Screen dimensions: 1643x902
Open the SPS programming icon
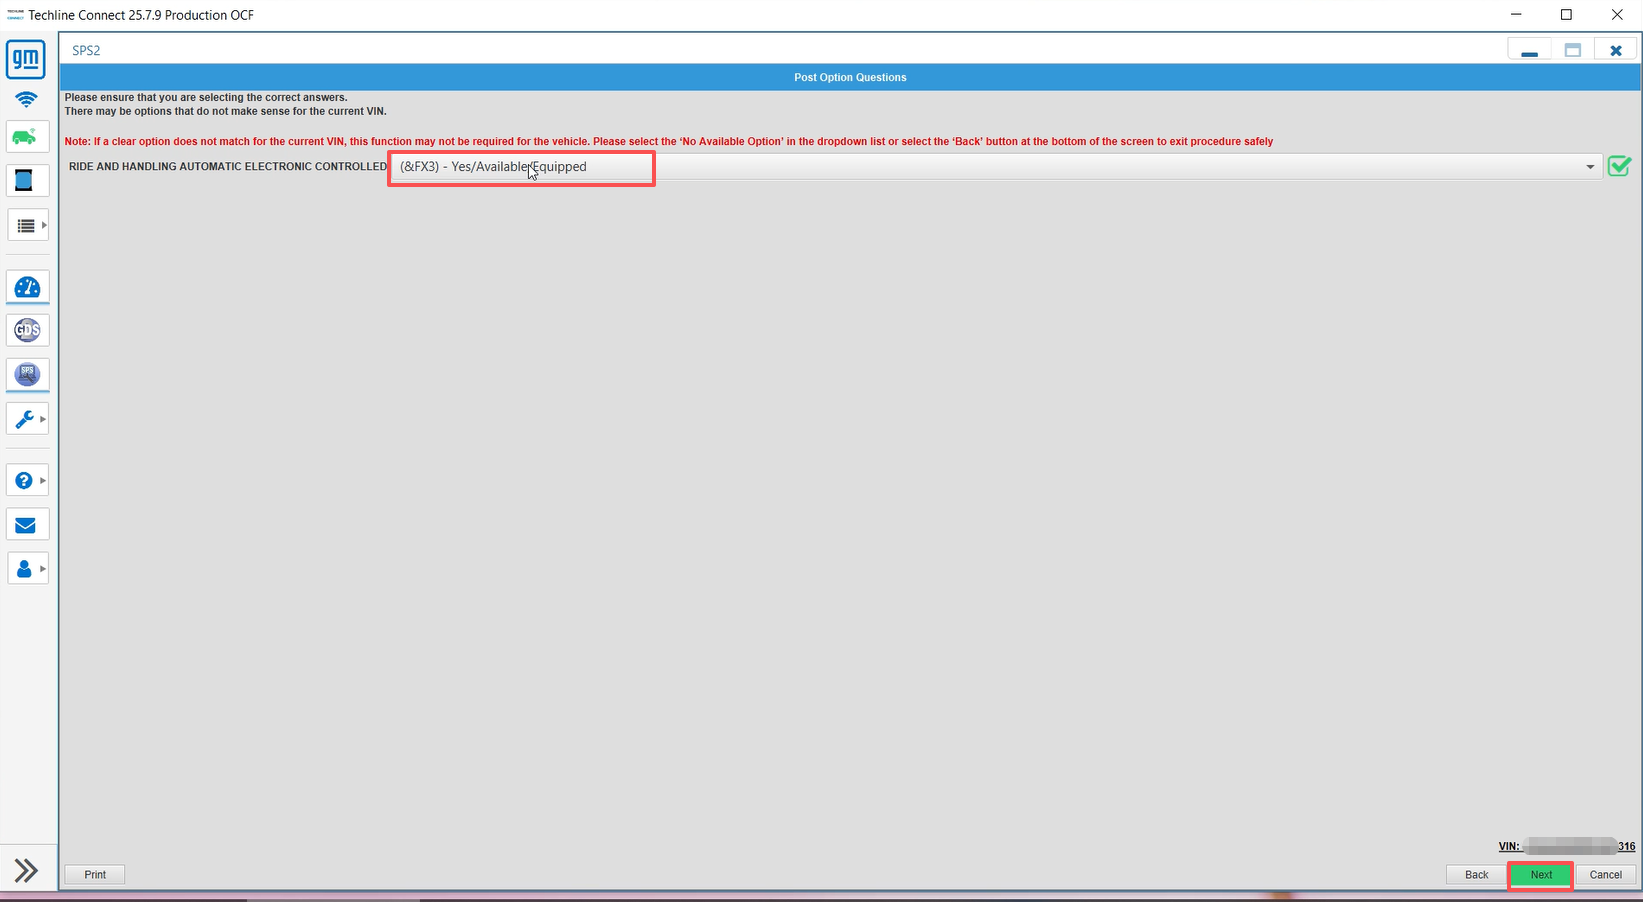point(27,374)
